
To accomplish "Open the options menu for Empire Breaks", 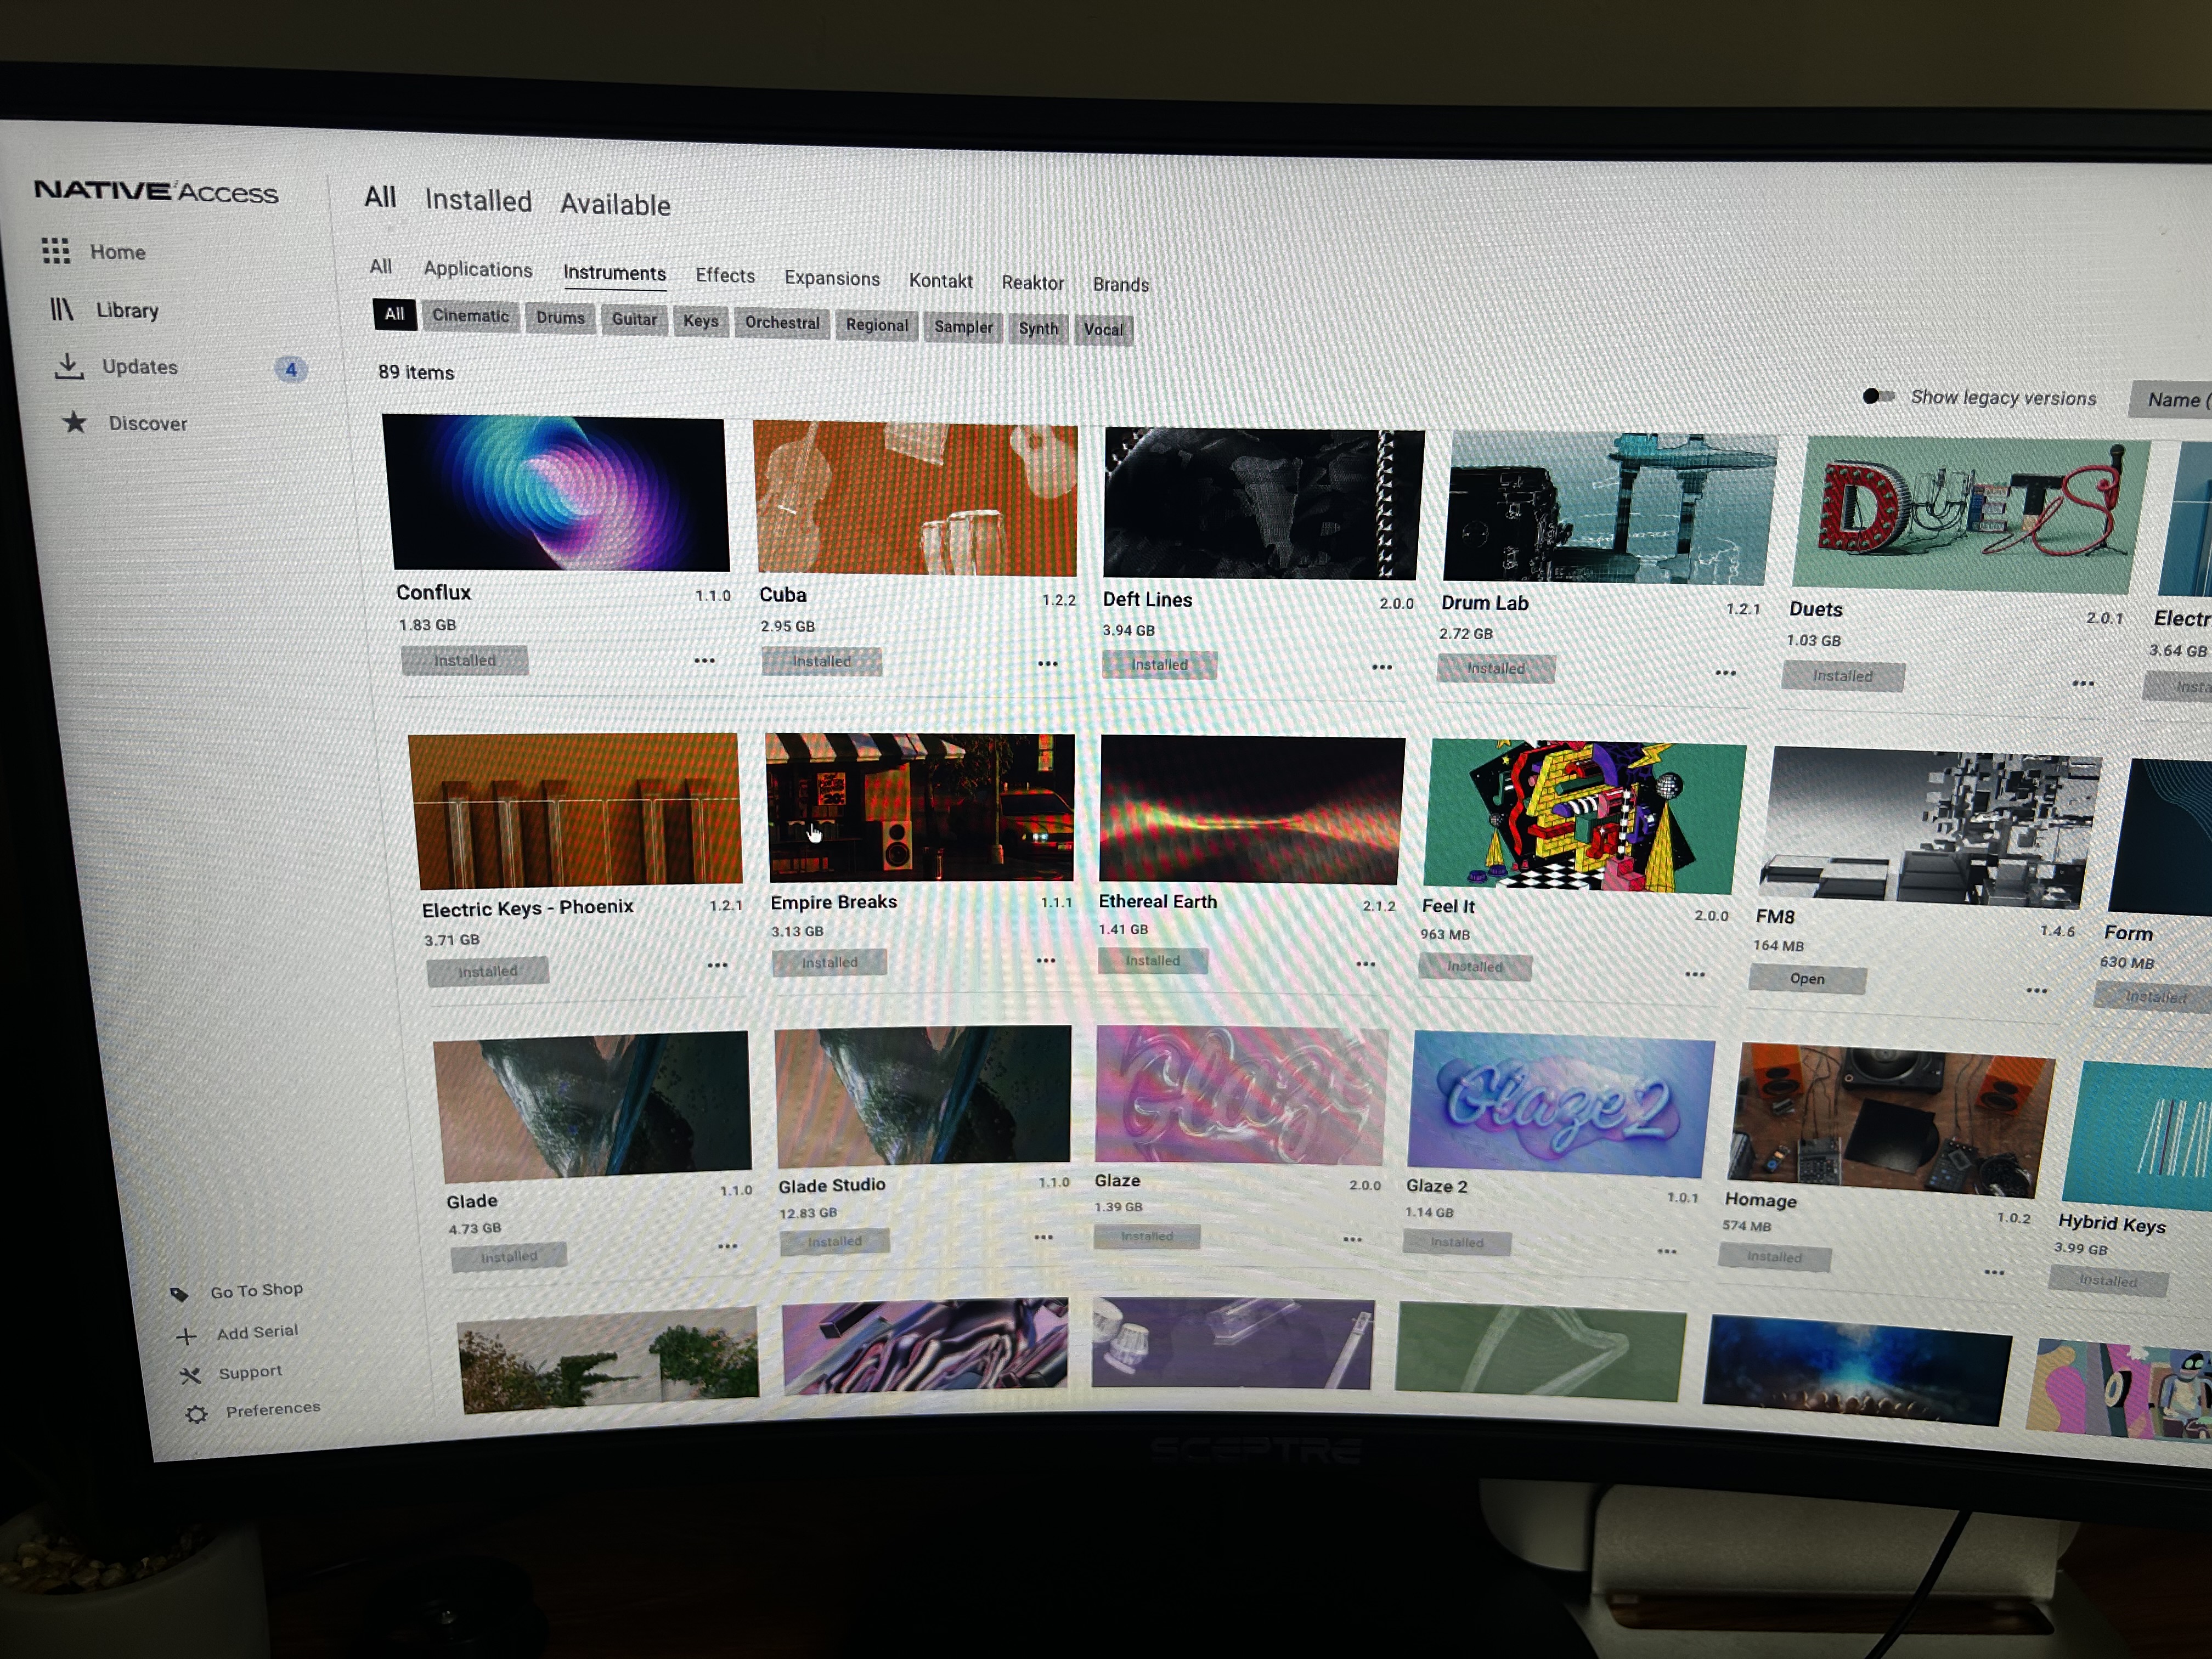I will click(x=1046, y=960).
